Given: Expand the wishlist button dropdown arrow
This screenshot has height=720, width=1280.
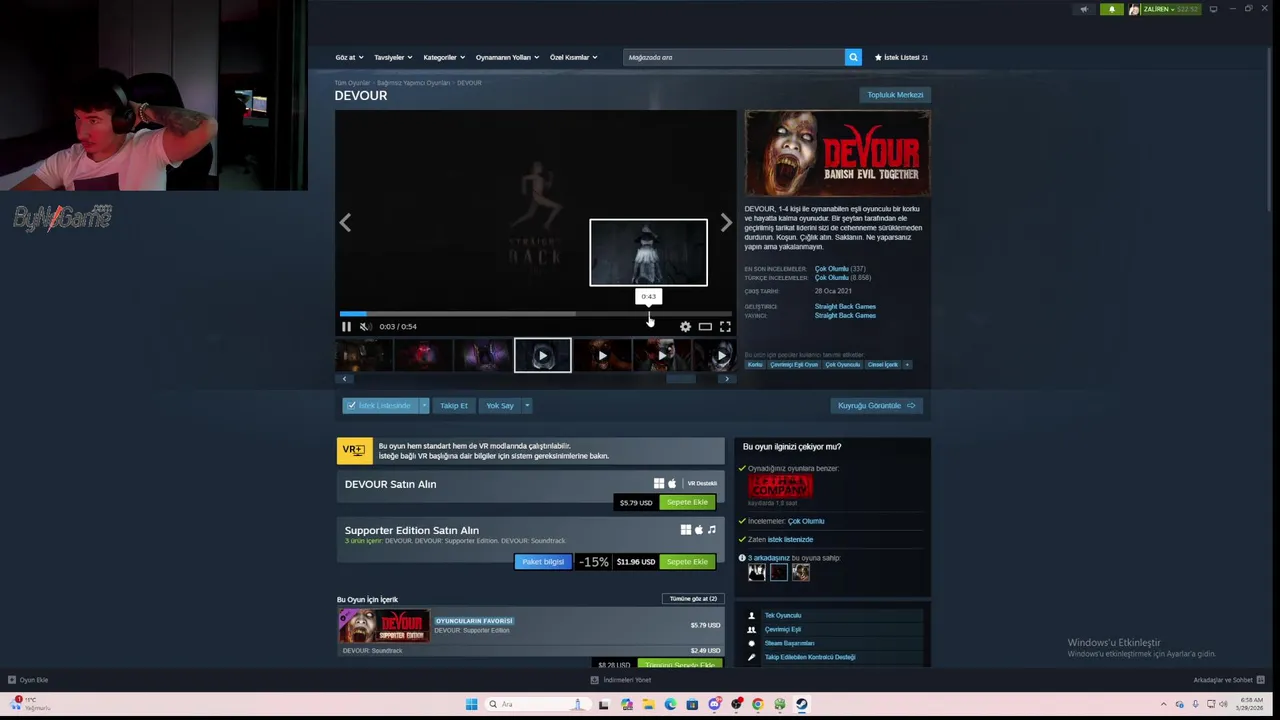Looking at the screenshot, I should [x=424, y=405].
